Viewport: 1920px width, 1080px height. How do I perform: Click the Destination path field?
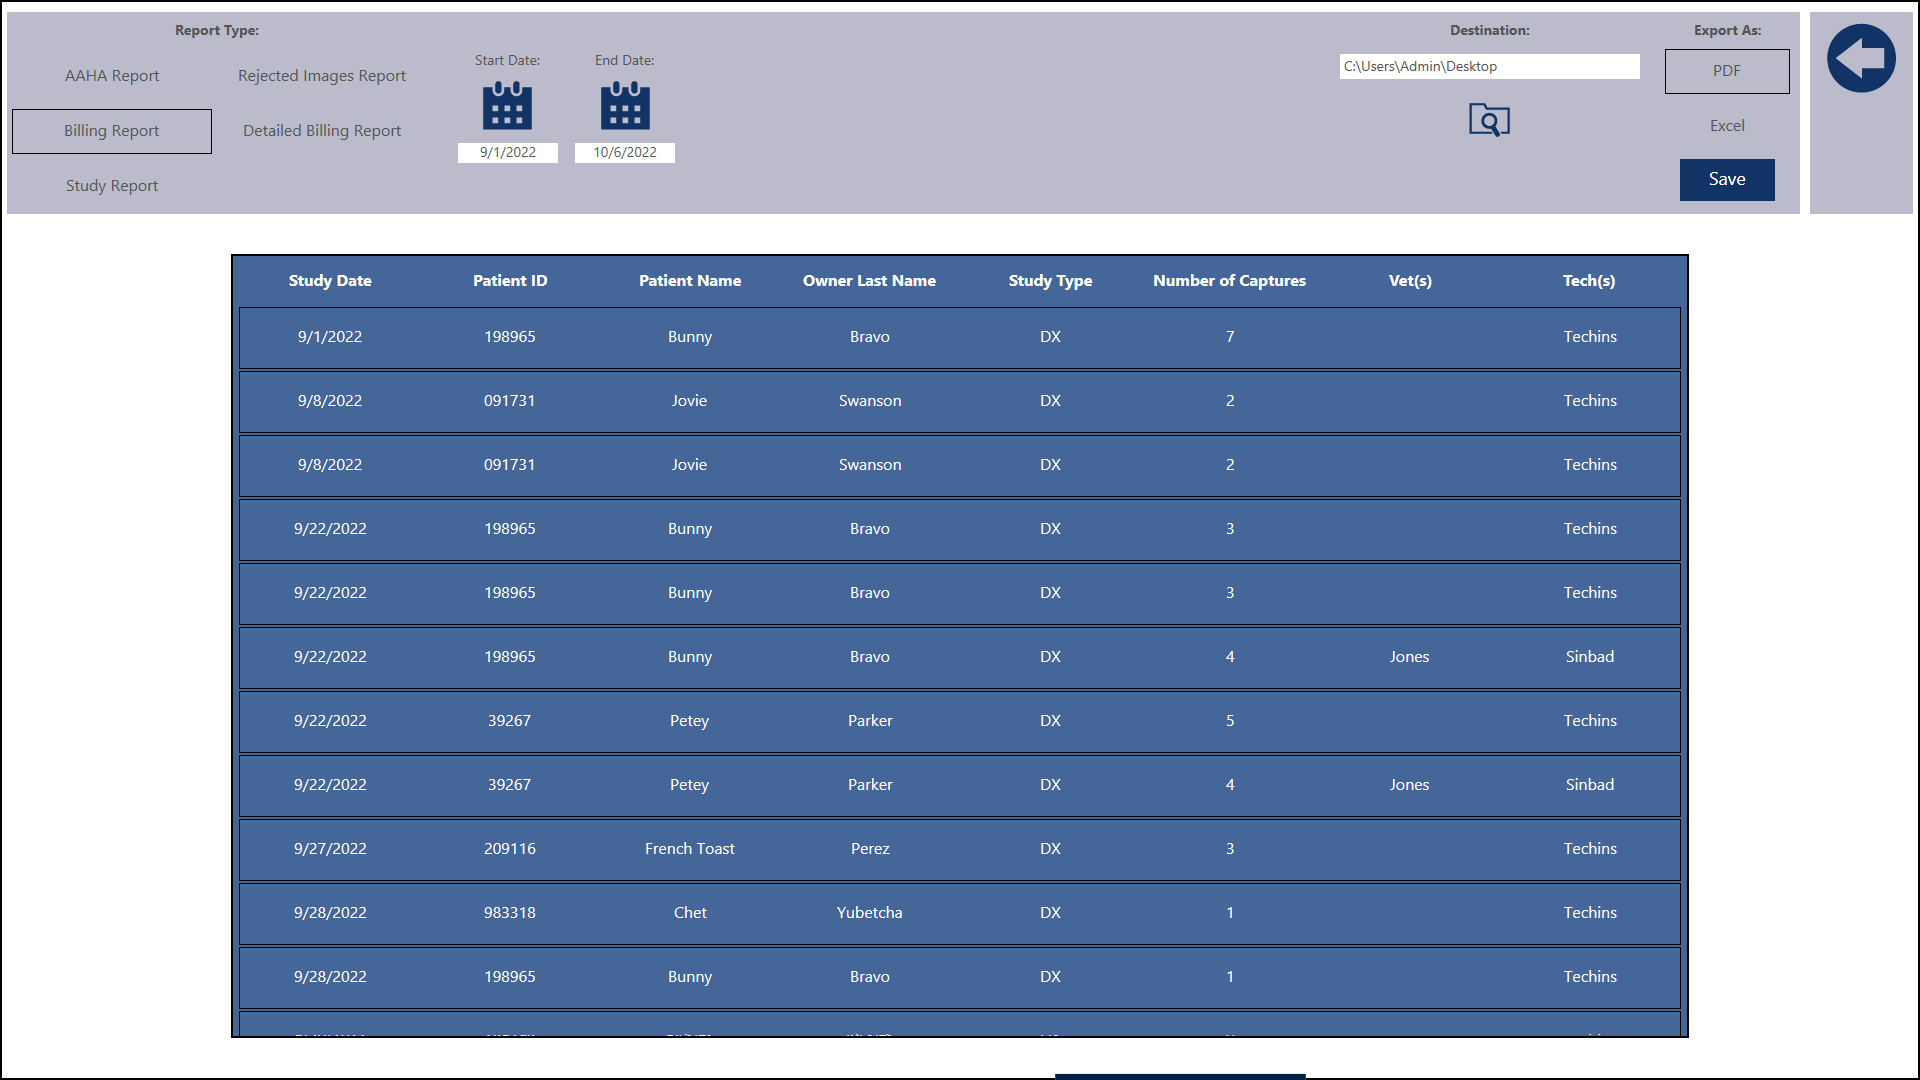tap(1490, 66)
